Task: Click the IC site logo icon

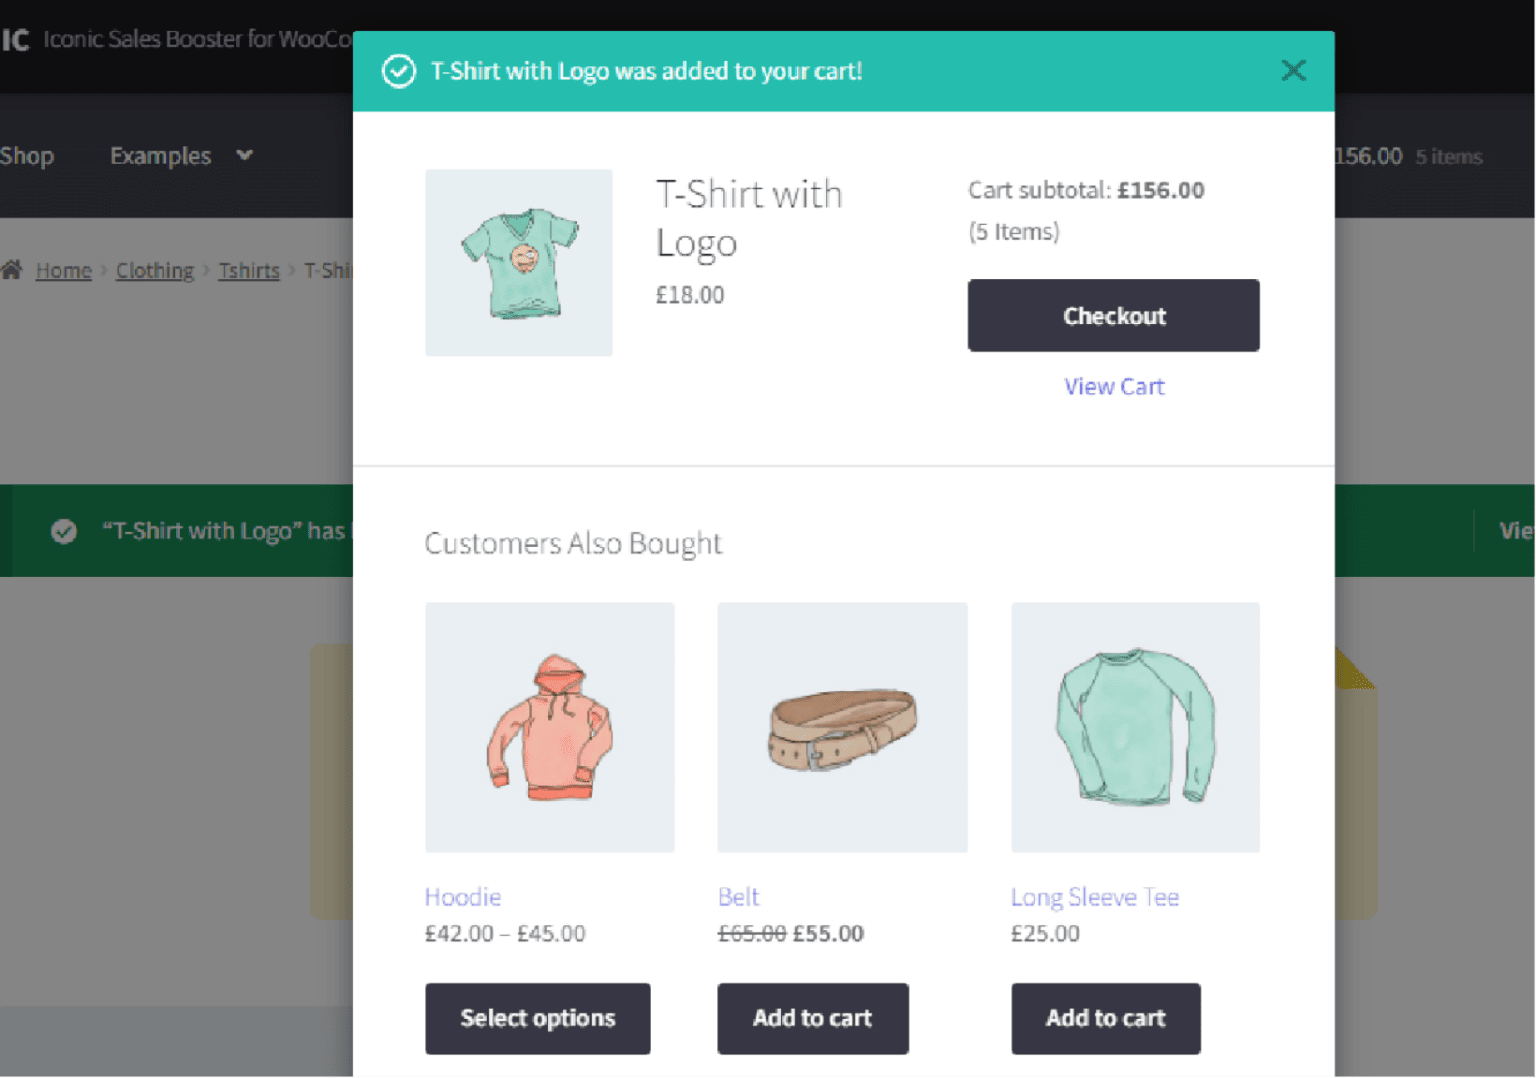Action: point(15,39)
